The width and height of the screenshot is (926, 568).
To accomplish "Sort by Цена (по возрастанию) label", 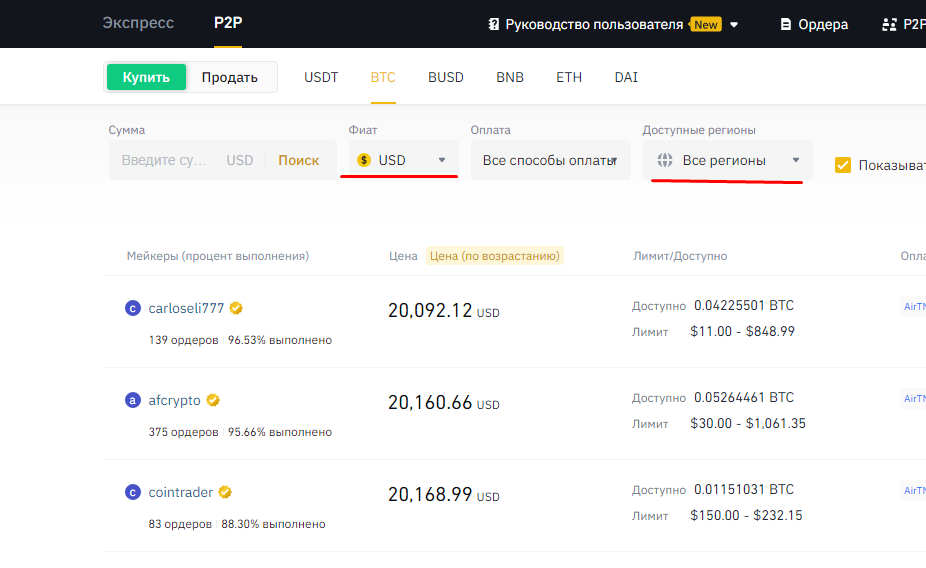I will (494, 256).
